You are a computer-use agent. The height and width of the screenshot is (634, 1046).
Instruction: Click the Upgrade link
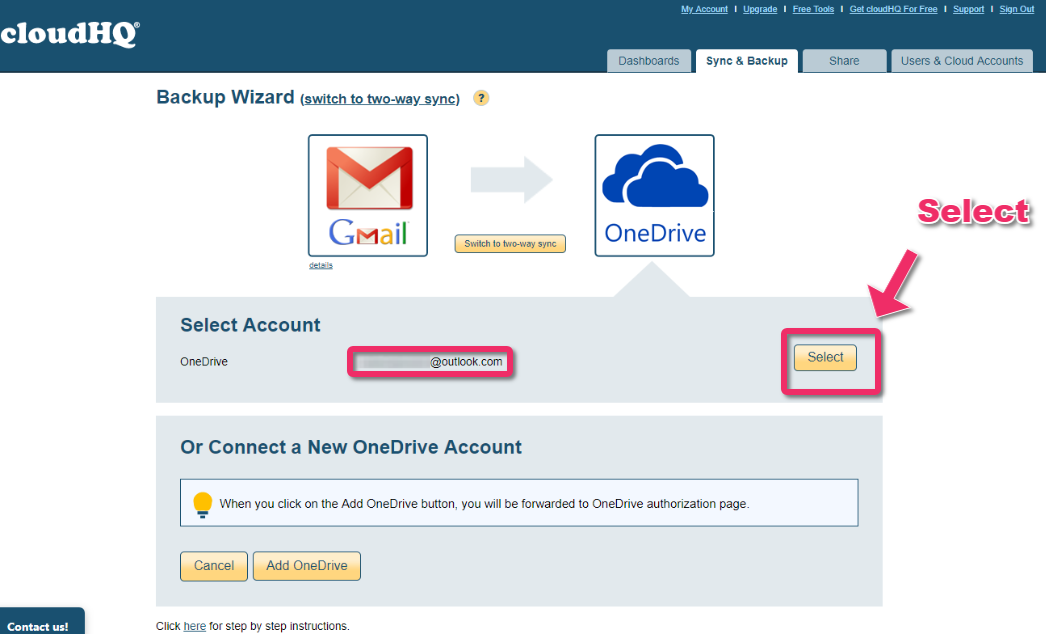point(760,9)
